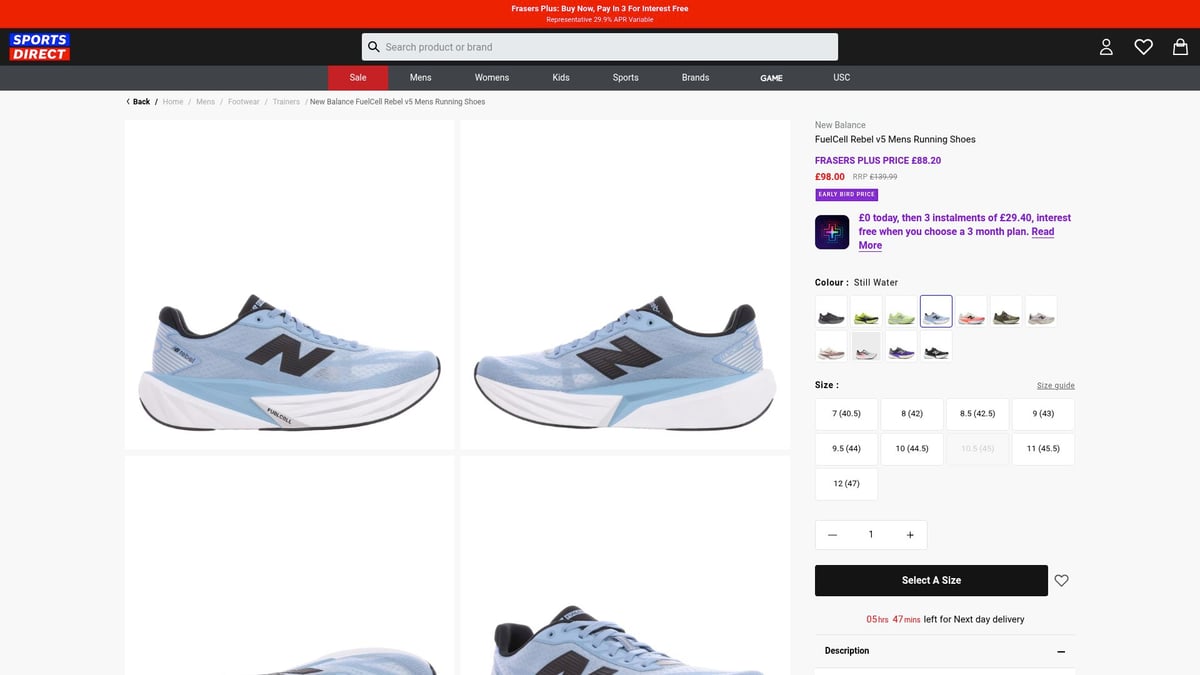1200x675 pixels.
Task: Go to Footwear breadcrumb
Action: 244,102
